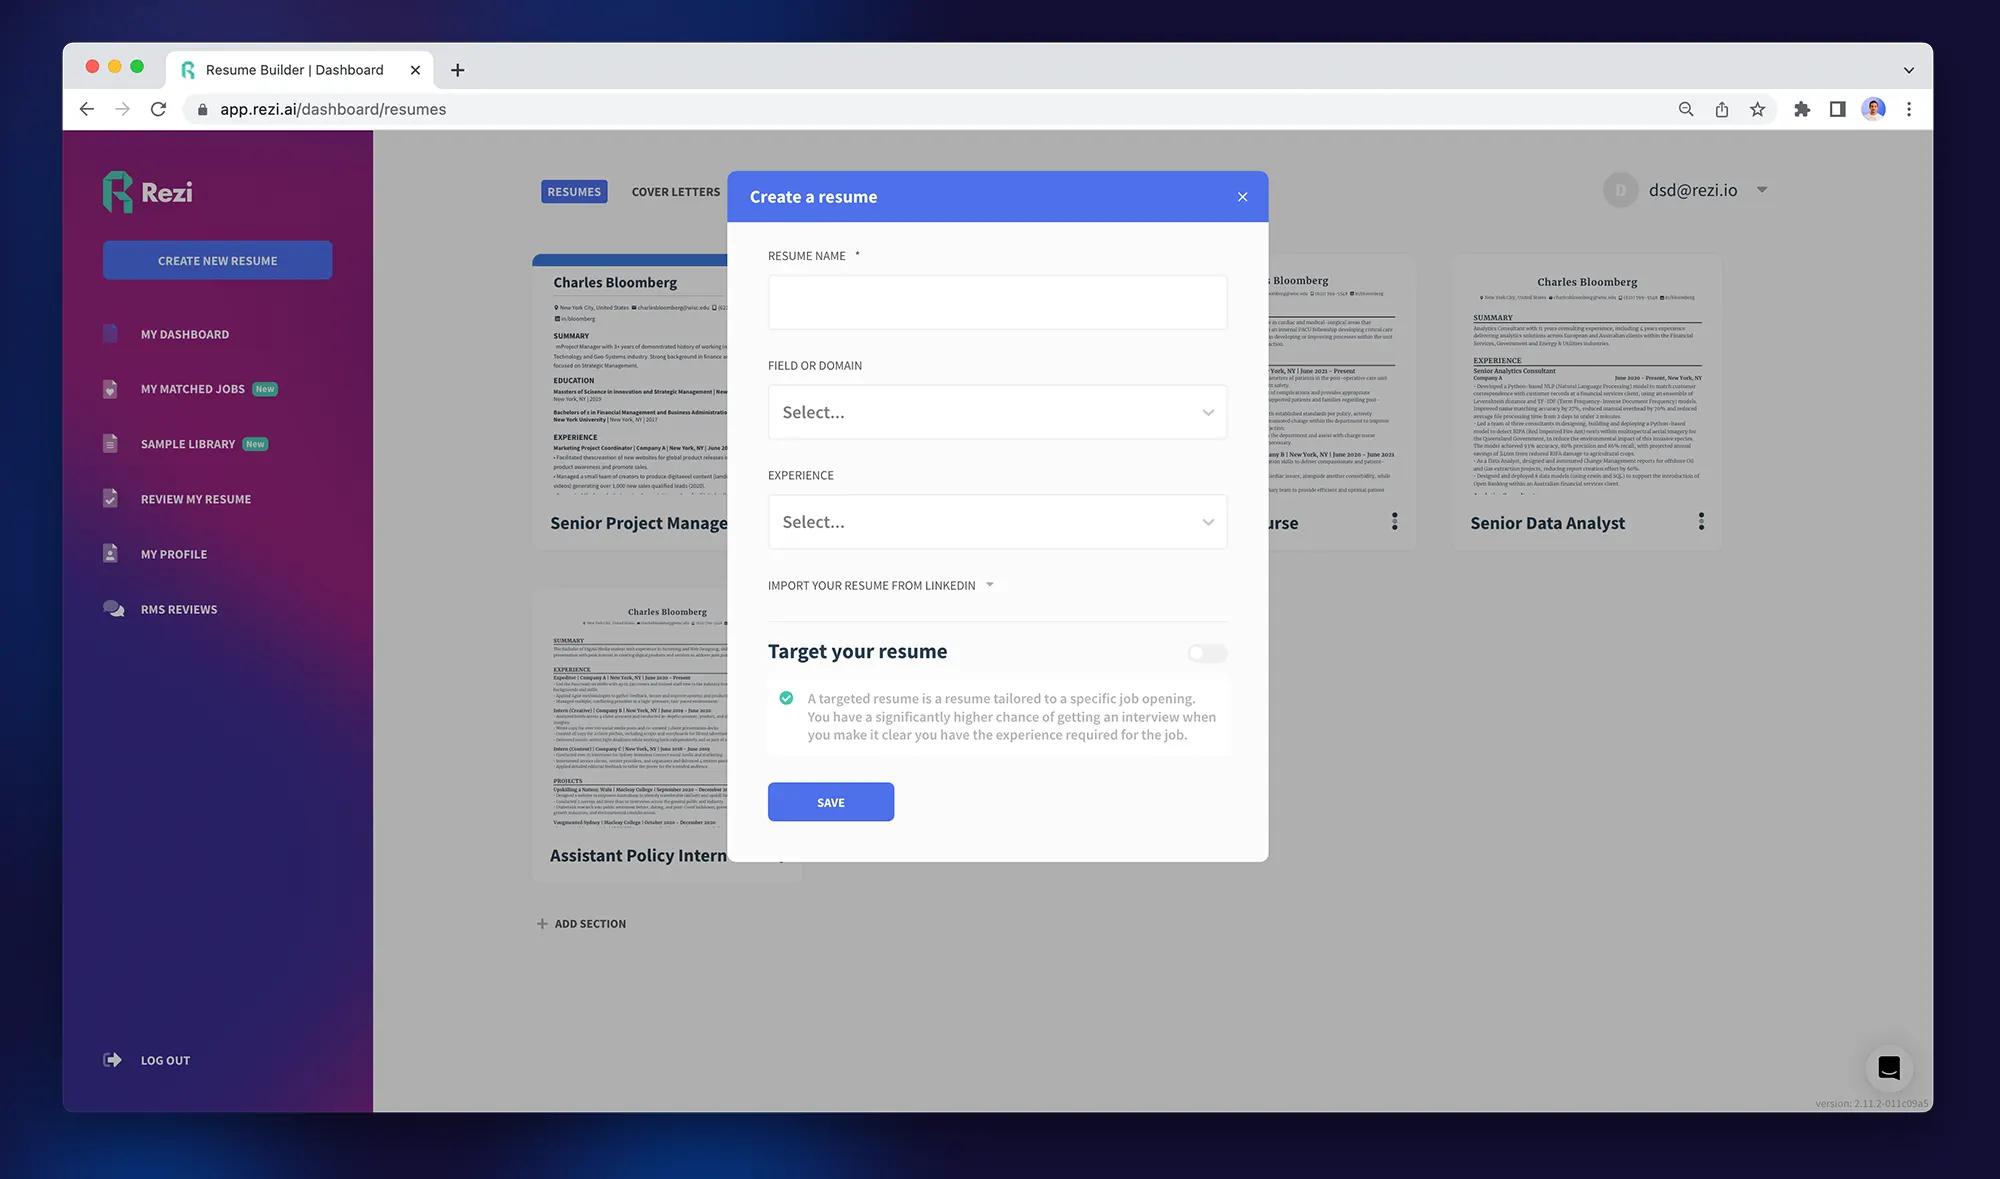Open the Chrome profile avatar
The height and width of the screenshot is (1179, 2000).
tap(1874, 109)
